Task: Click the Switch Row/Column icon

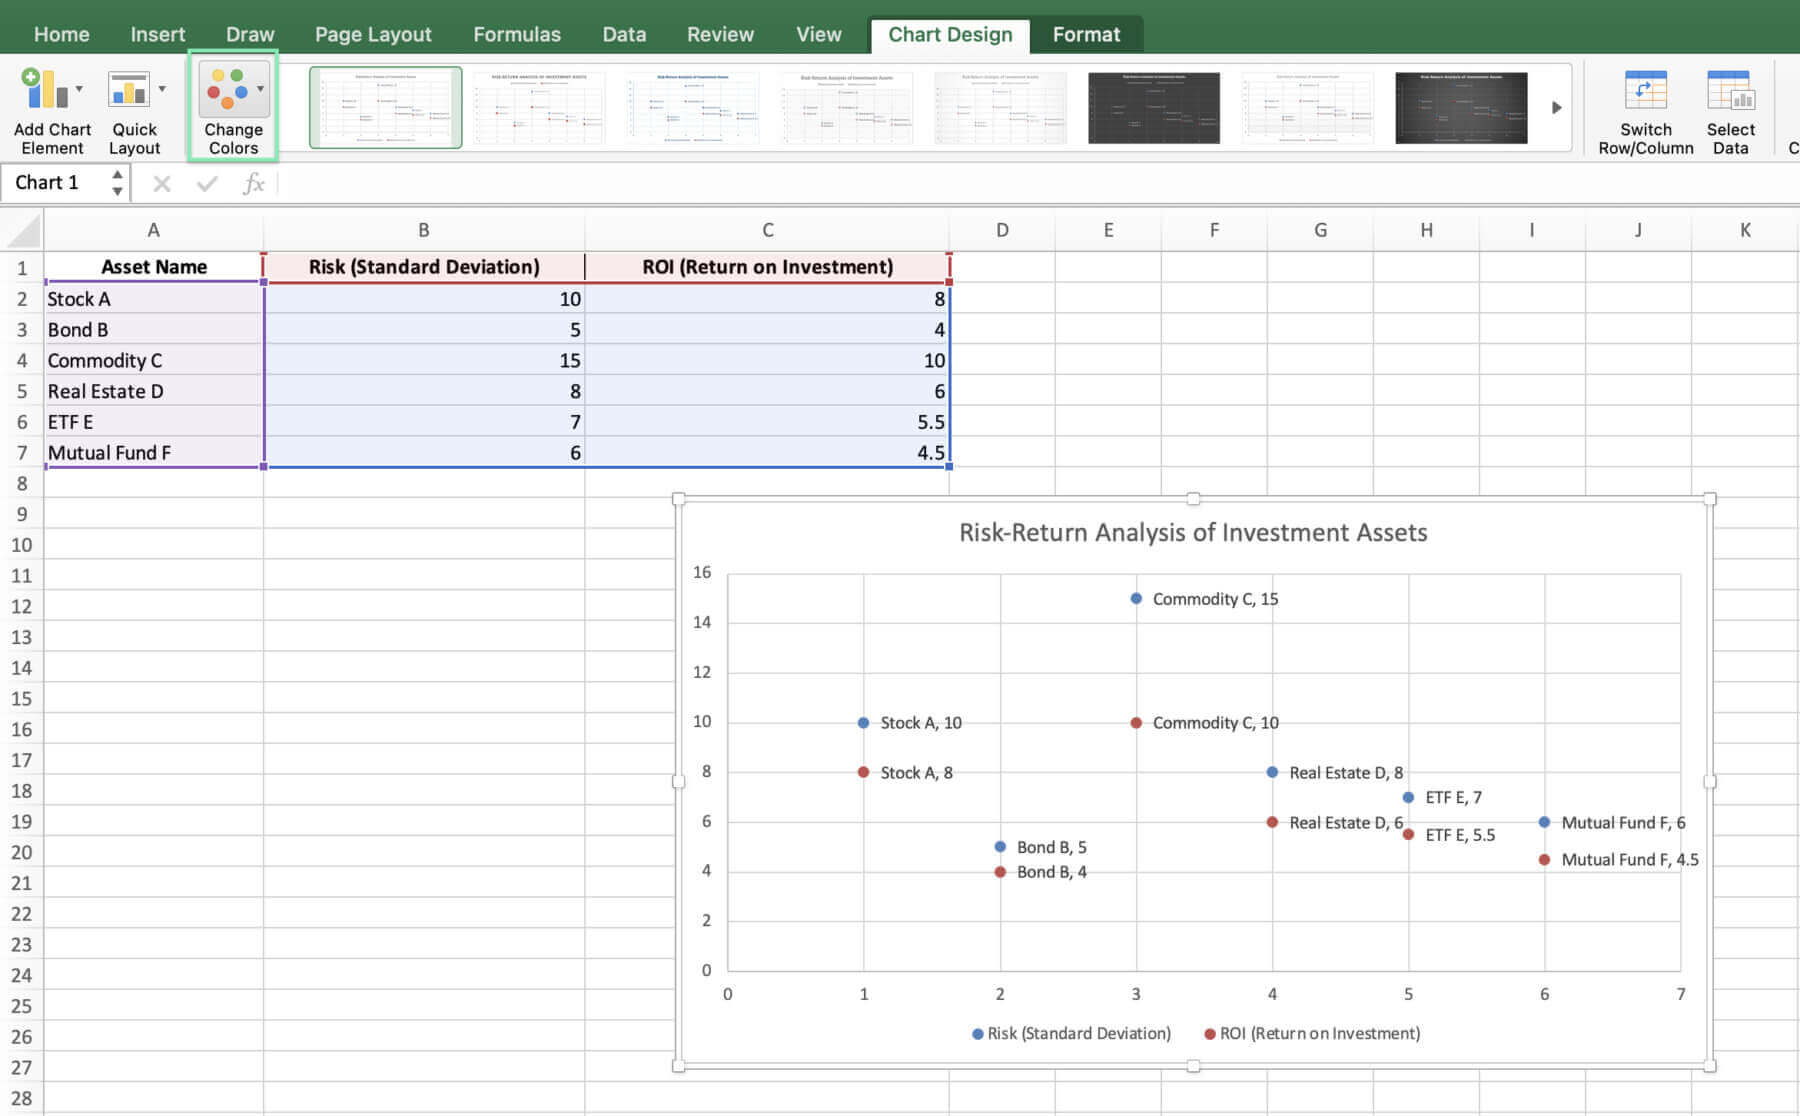Action: pyautogui.click(x=1645, y=90)
